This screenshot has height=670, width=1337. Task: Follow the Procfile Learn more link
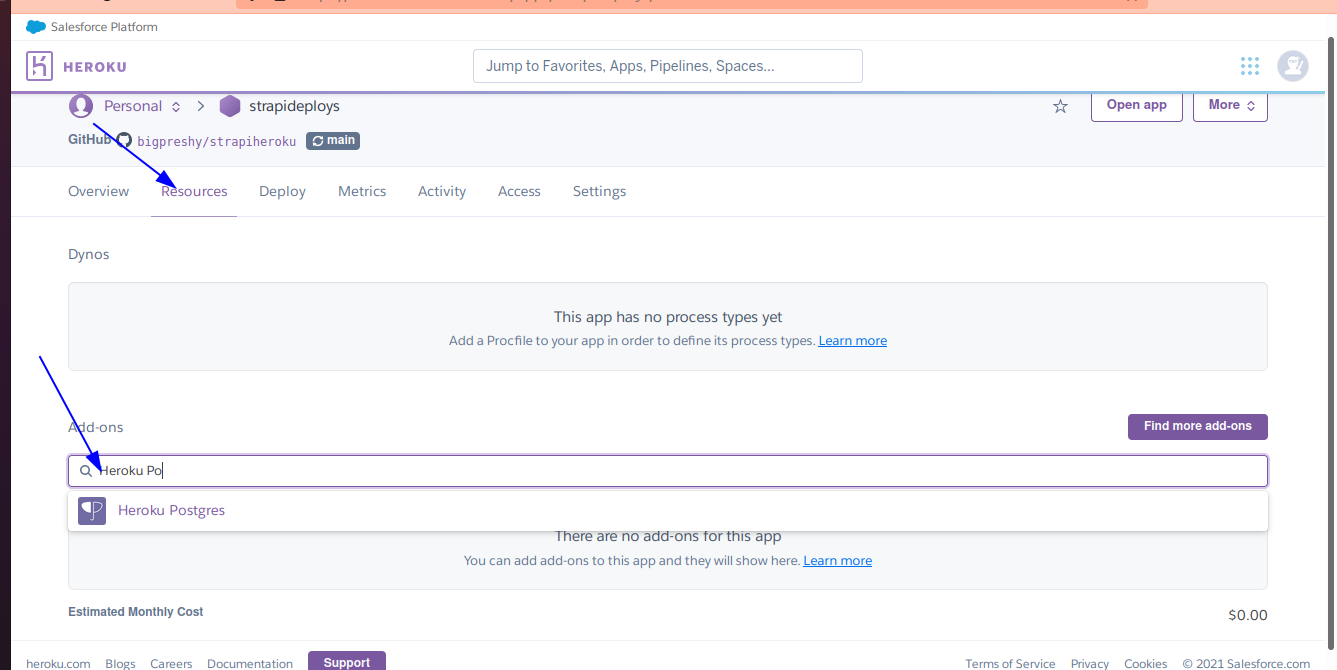pyautogui.click(x=852, y=341)
